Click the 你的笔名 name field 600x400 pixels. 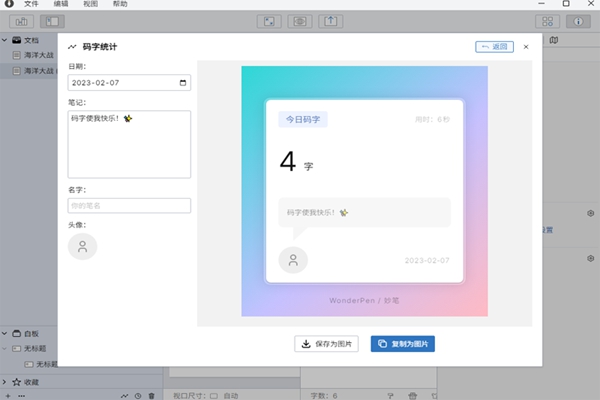tap(129, 206)
